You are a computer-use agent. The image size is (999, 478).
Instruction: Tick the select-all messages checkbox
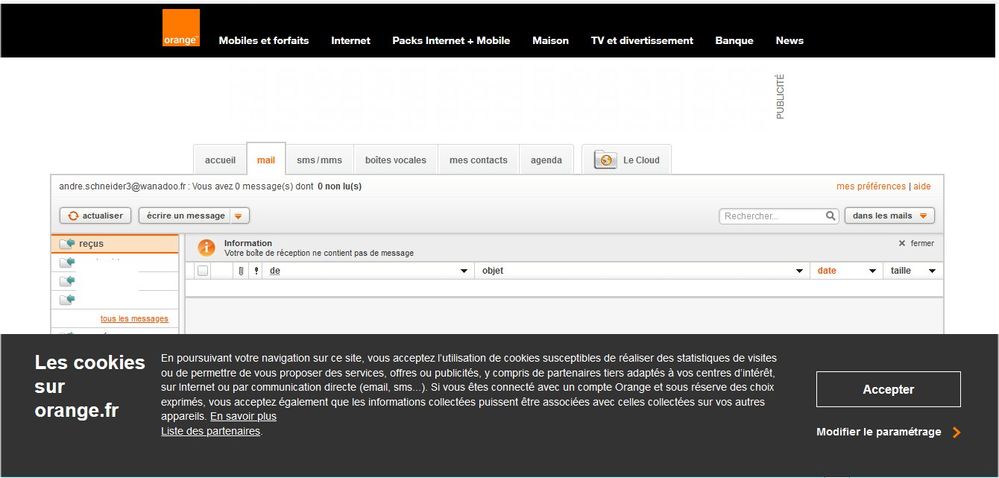[x=203, y=271]
